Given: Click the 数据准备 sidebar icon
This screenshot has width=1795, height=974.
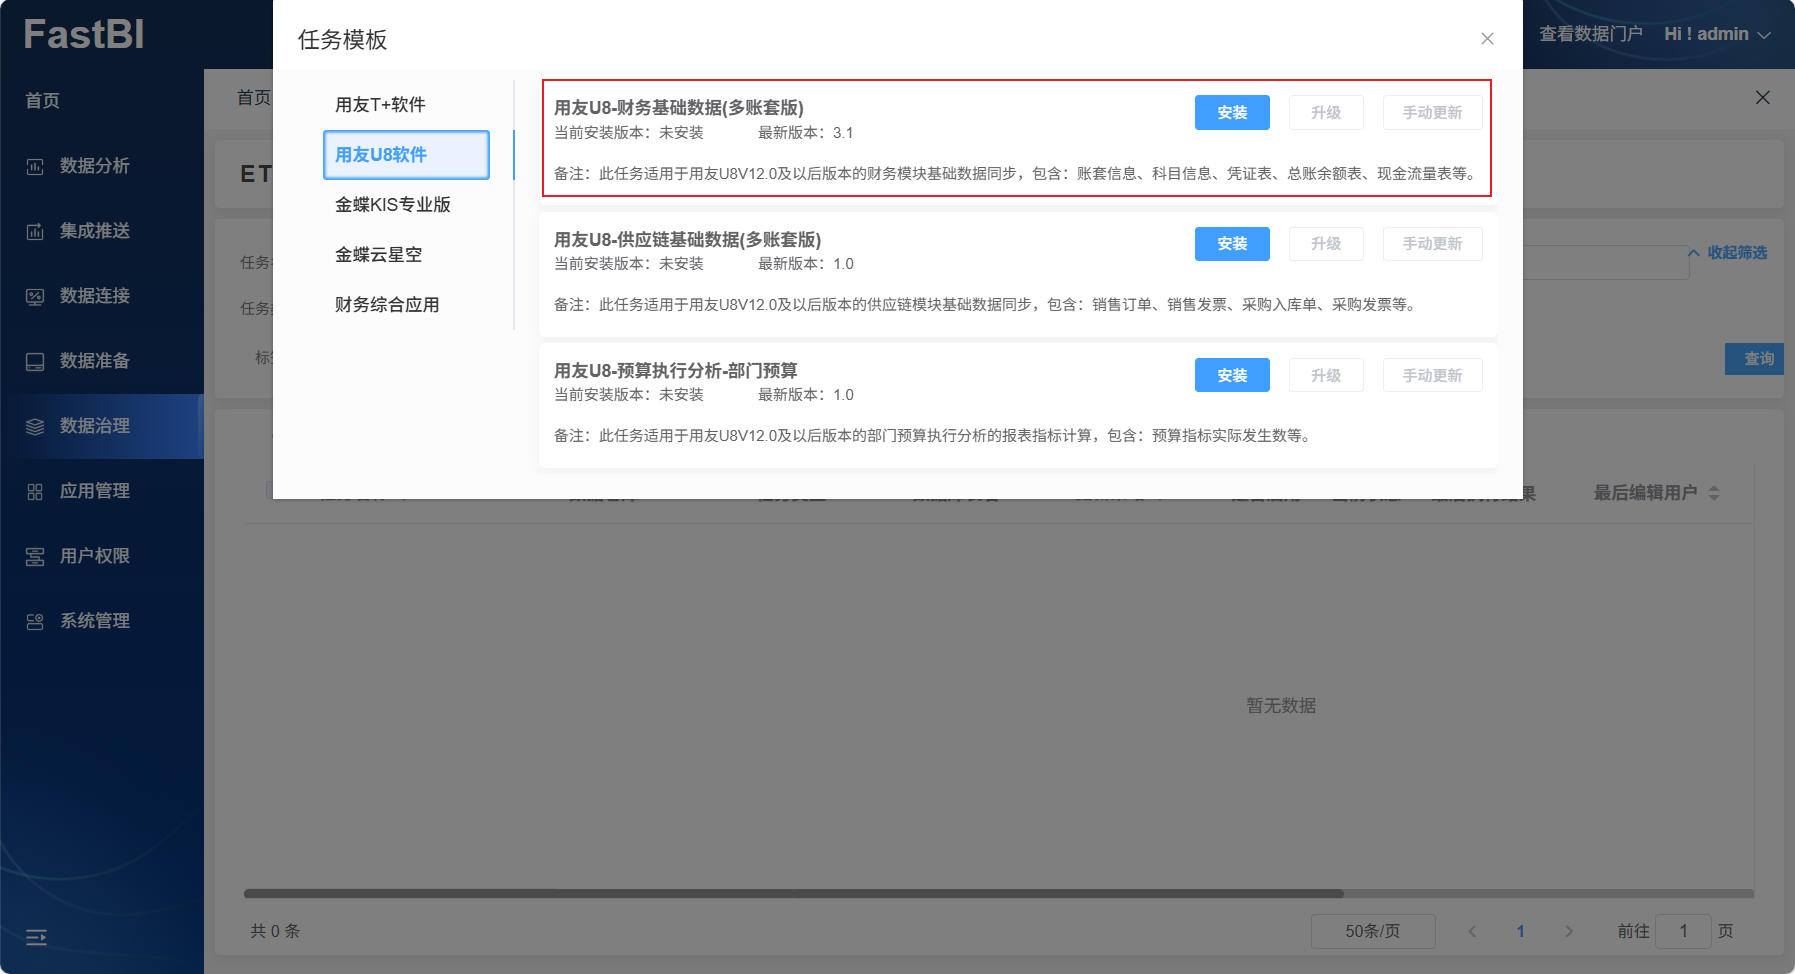Looking at the screenshot, I should pos(35,362).
